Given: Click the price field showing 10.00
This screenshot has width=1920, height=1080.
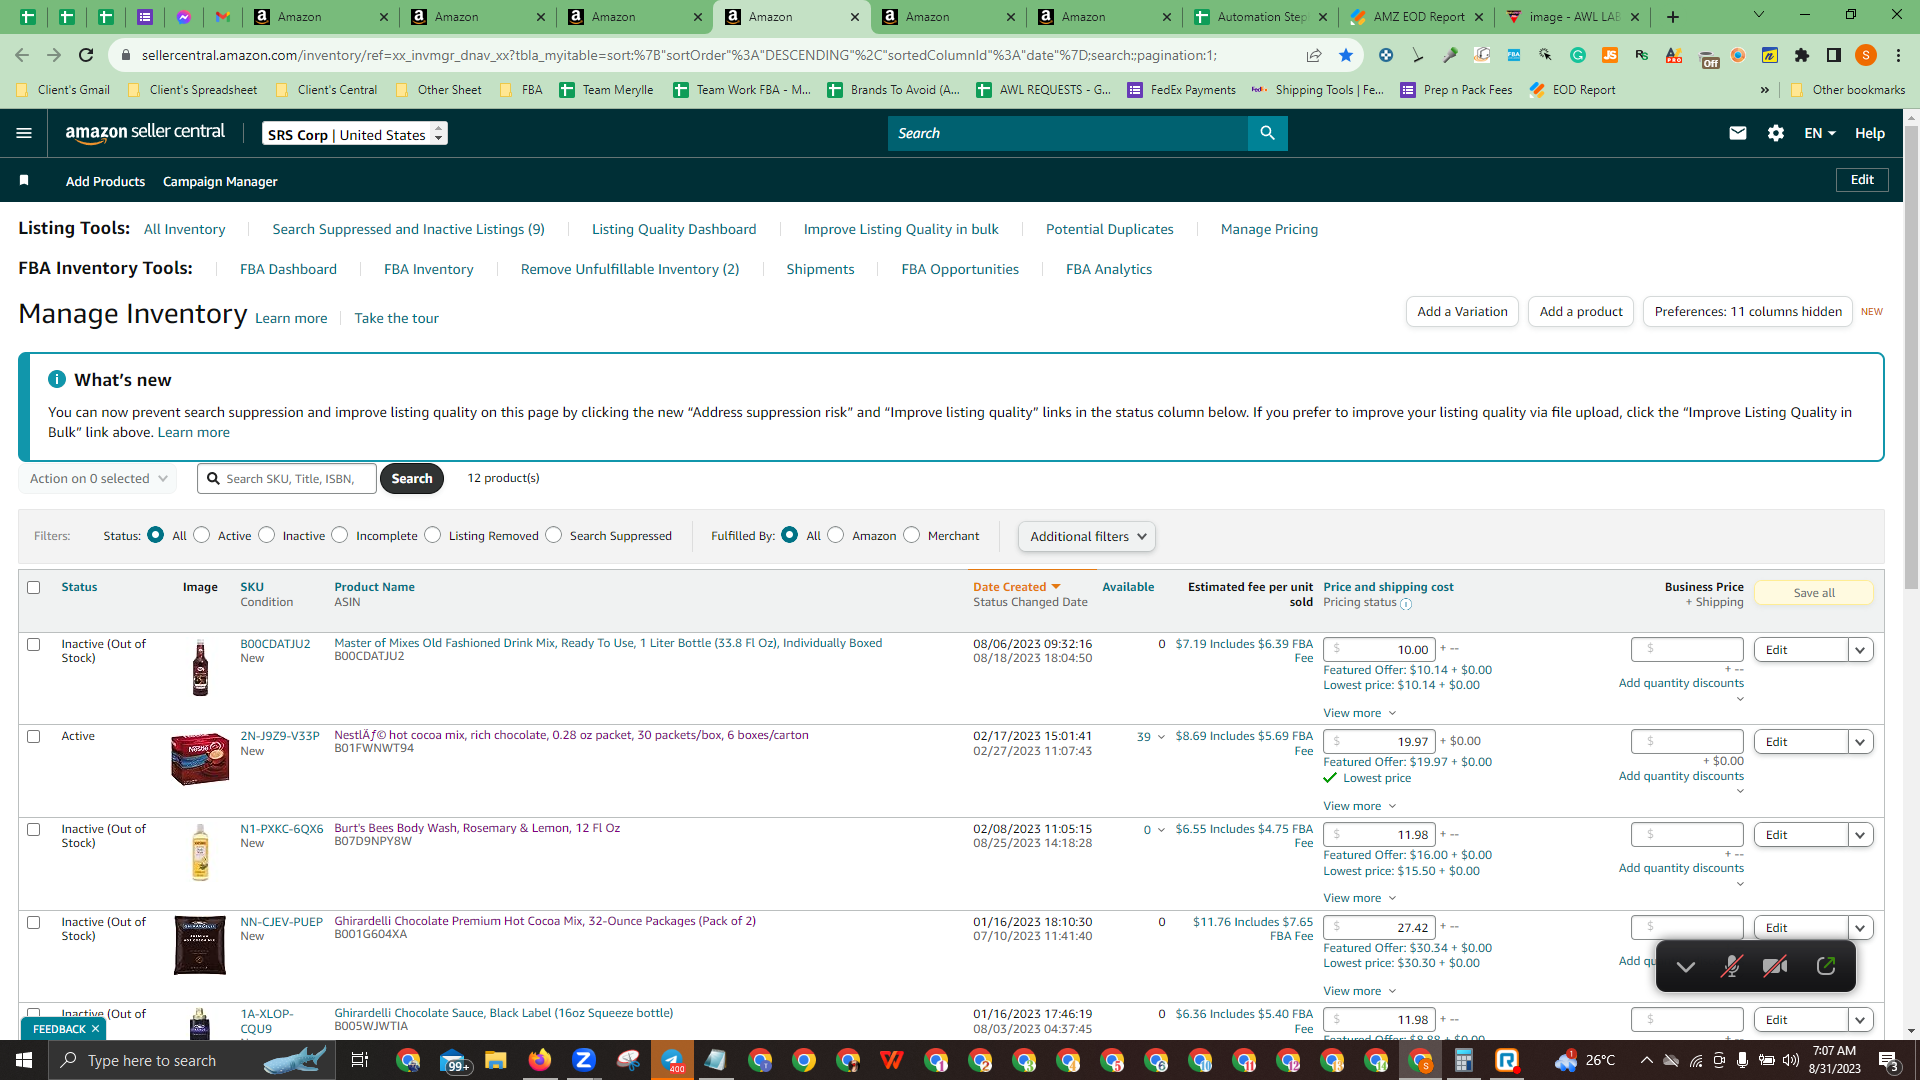Looking at the screenshot, I should click(1379, 650).
